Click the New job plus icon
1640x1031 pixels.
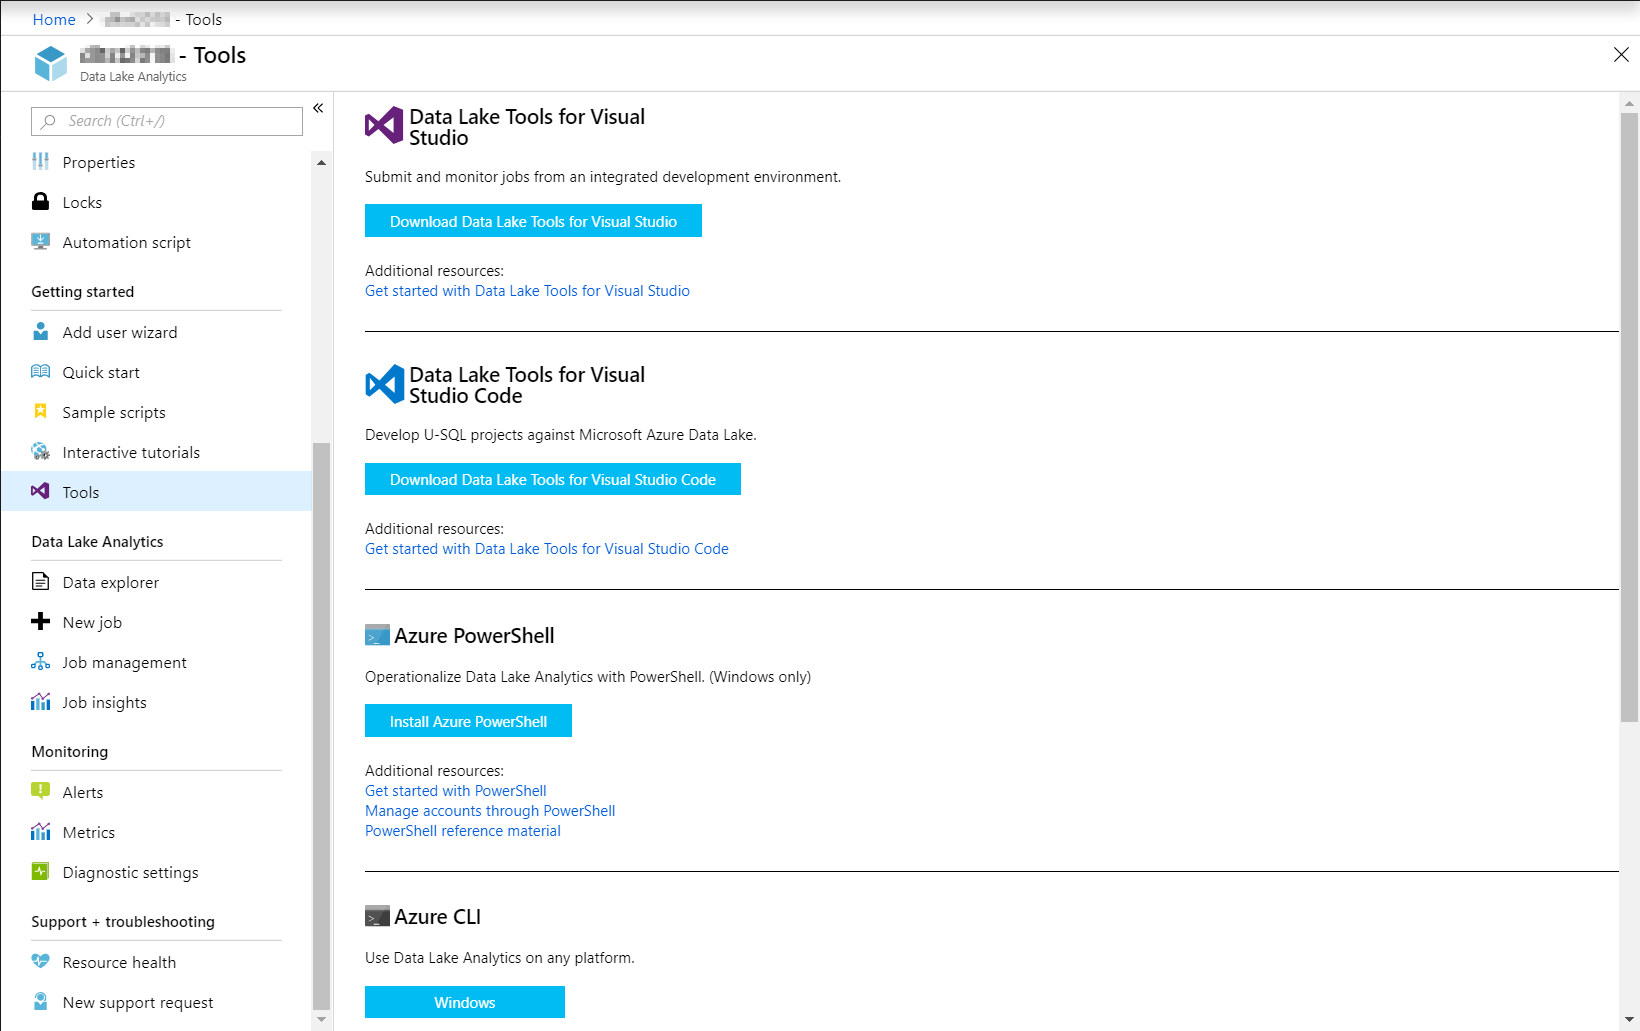click(x=40, y=621)
